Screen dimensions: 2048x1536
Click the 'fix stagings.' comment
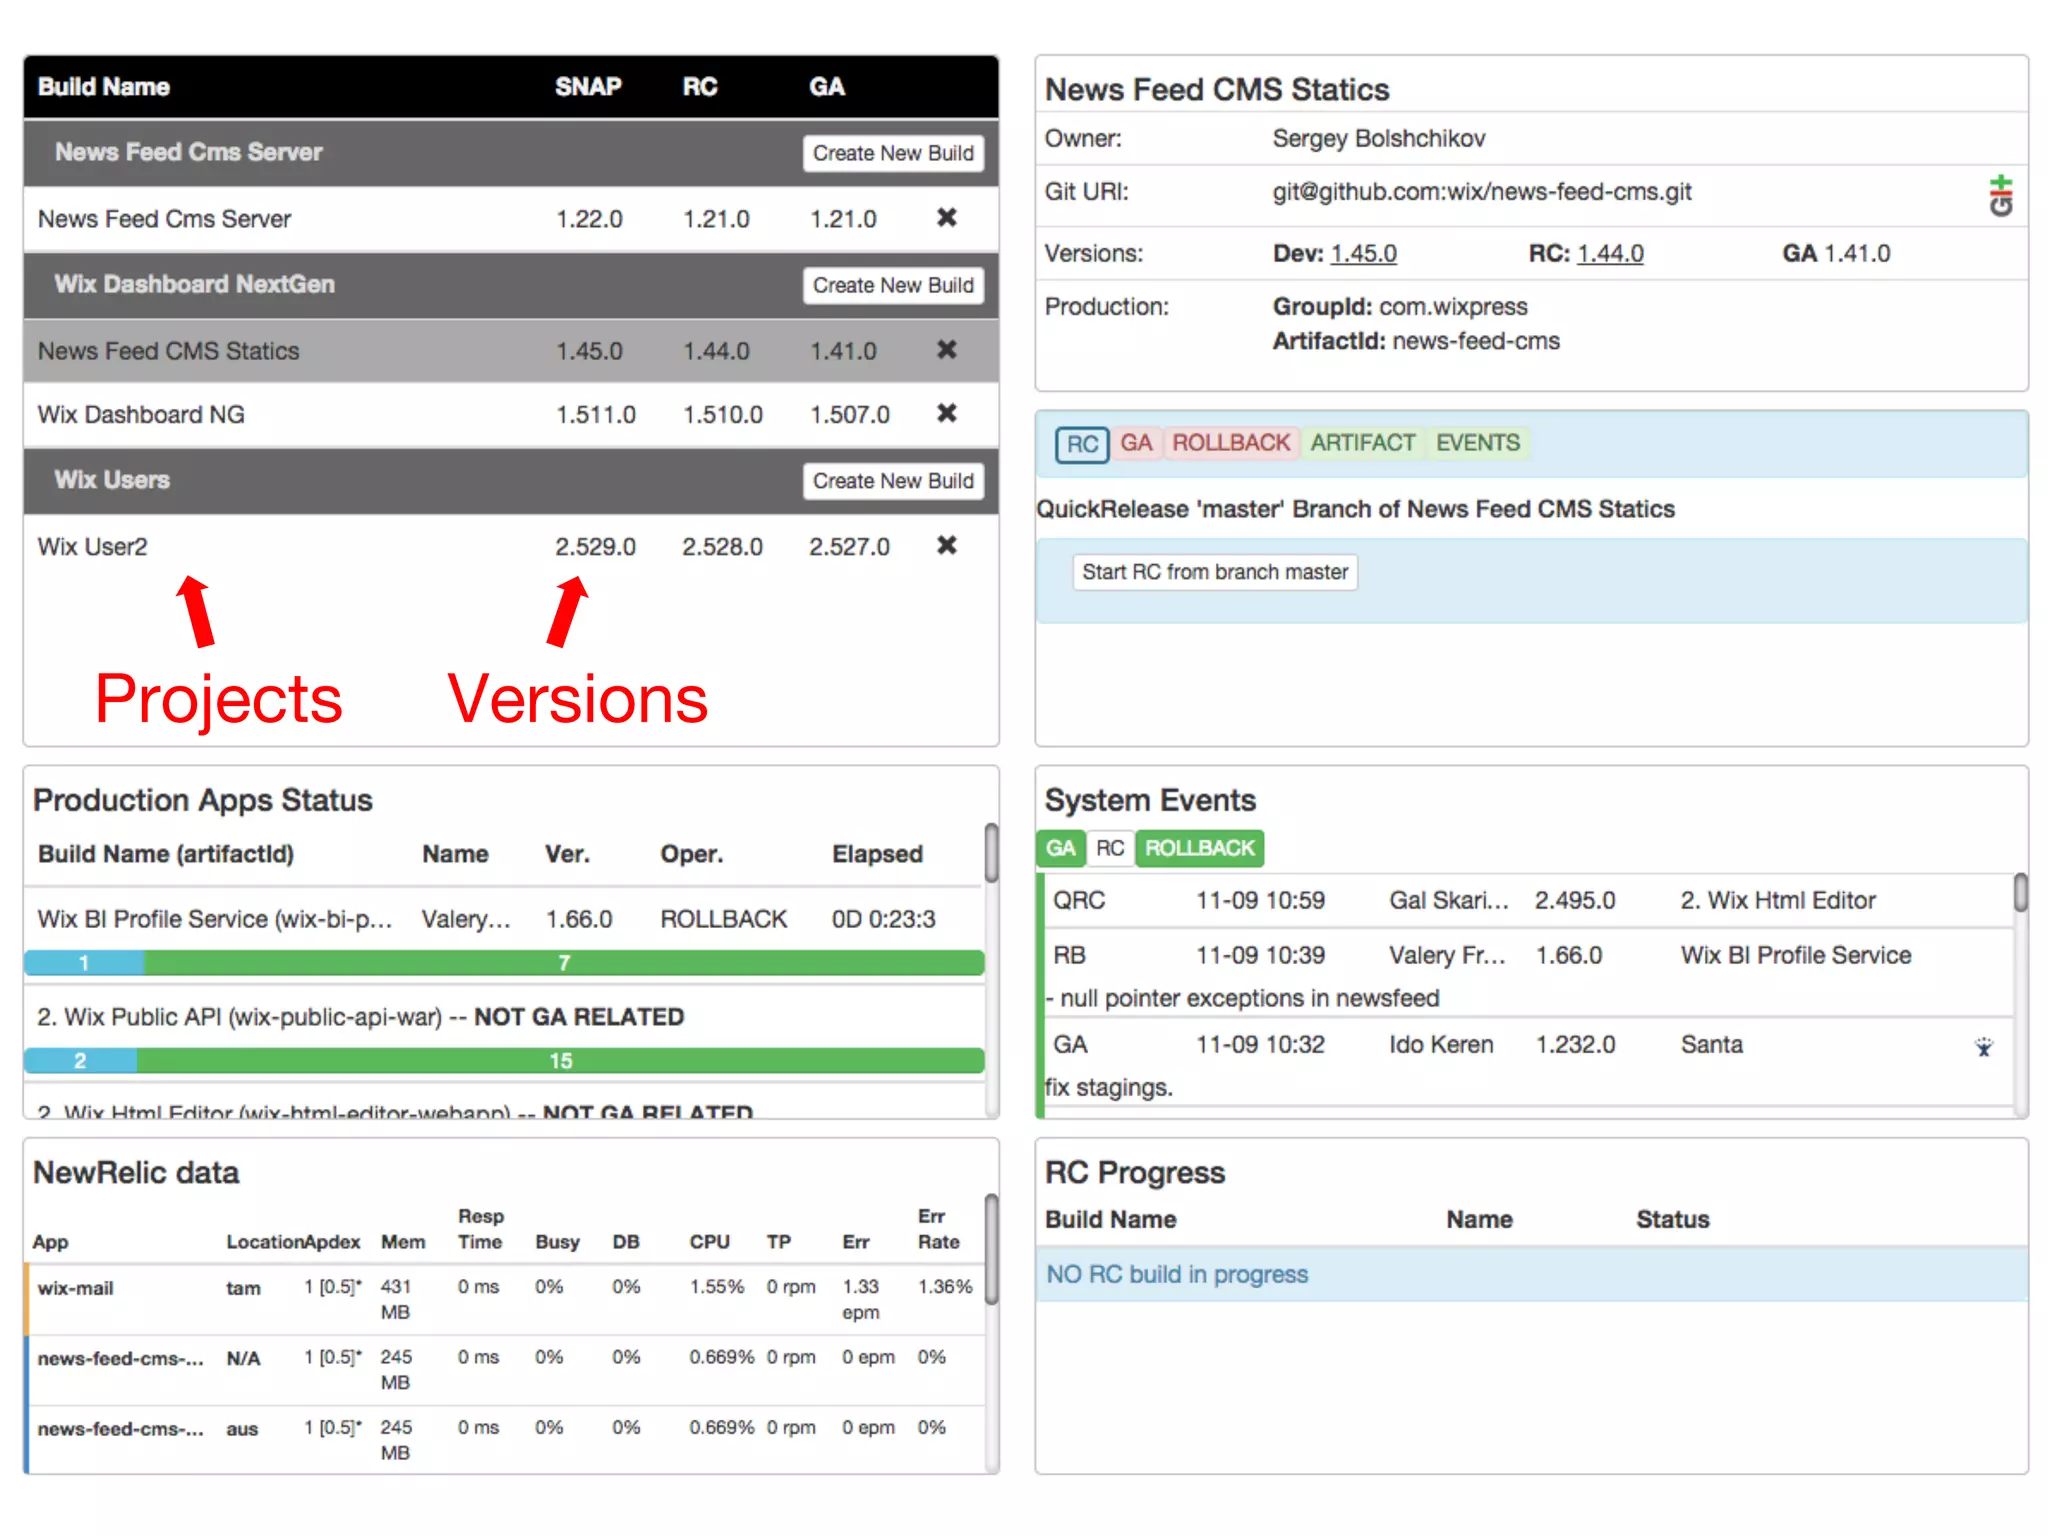1109,1087
